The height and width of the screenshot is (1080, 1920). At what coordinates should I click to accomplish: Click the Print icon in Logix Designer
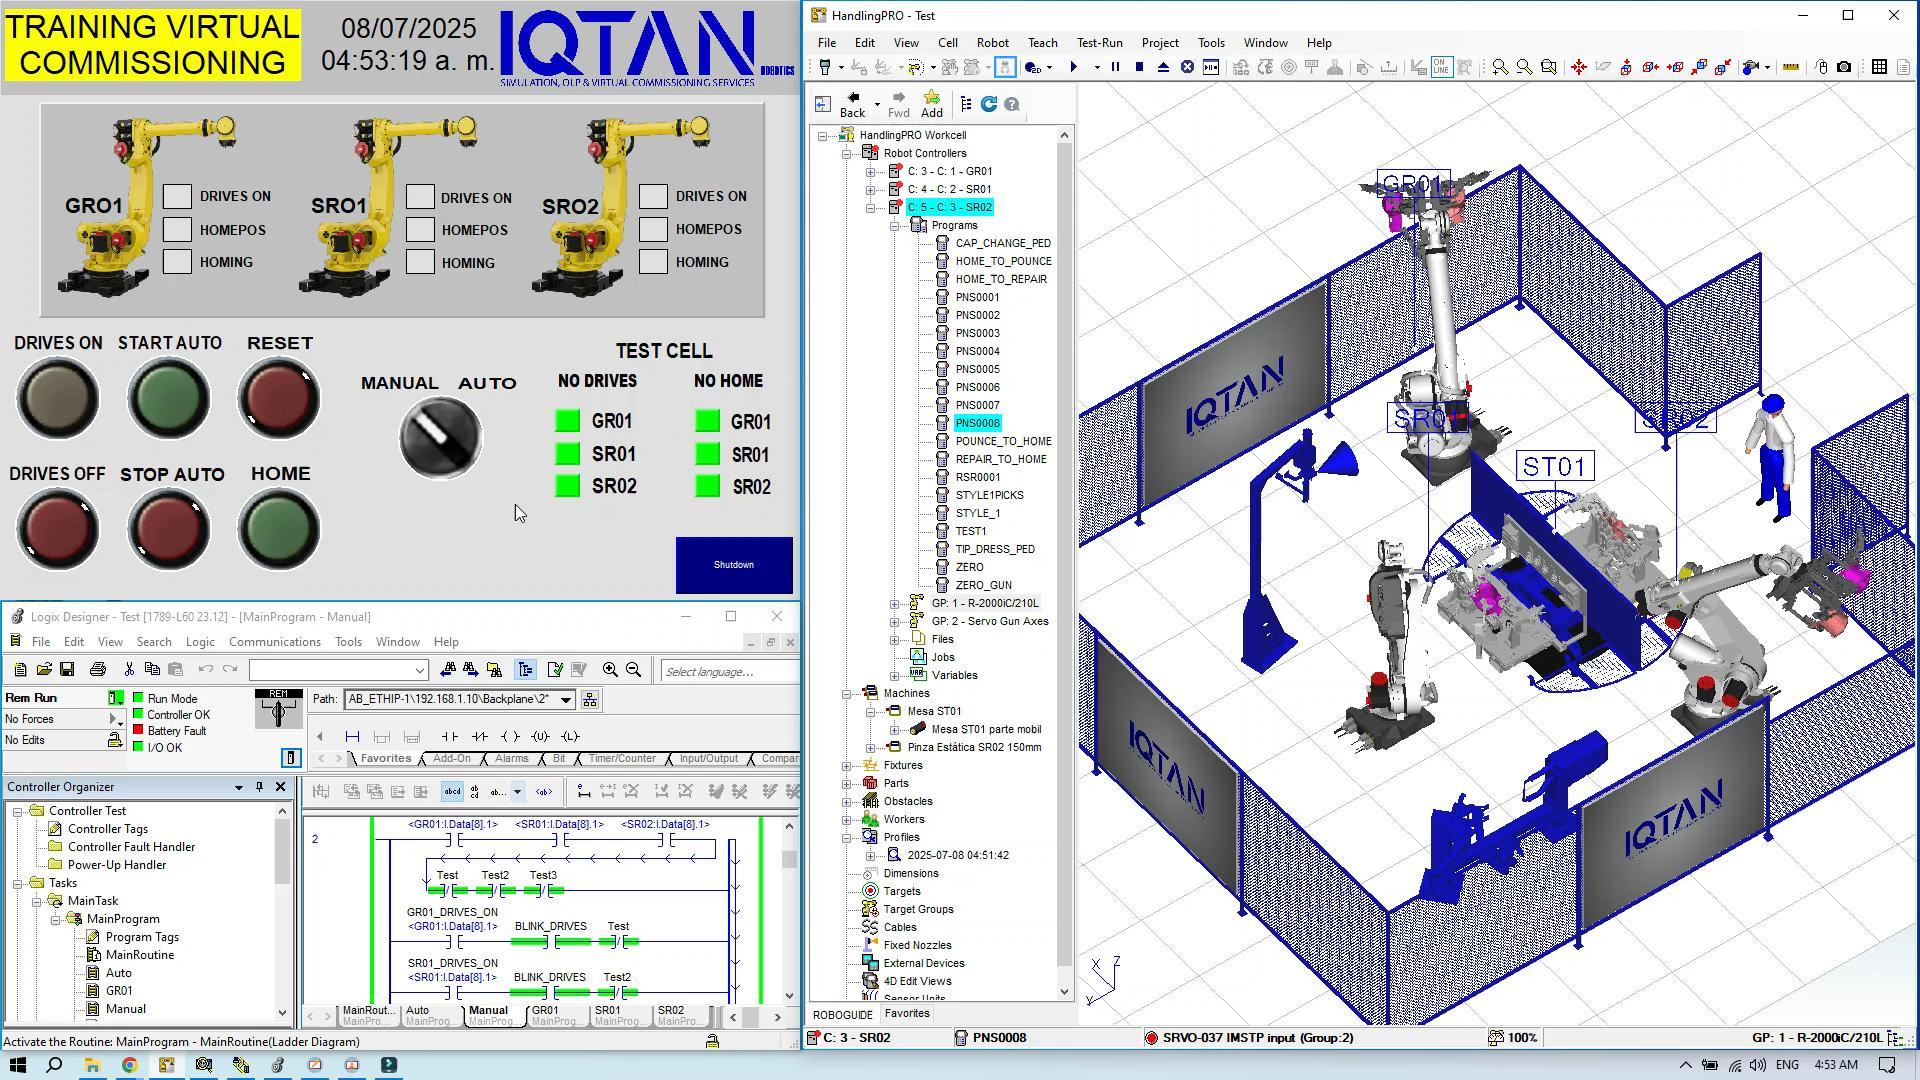coord(97,669)
